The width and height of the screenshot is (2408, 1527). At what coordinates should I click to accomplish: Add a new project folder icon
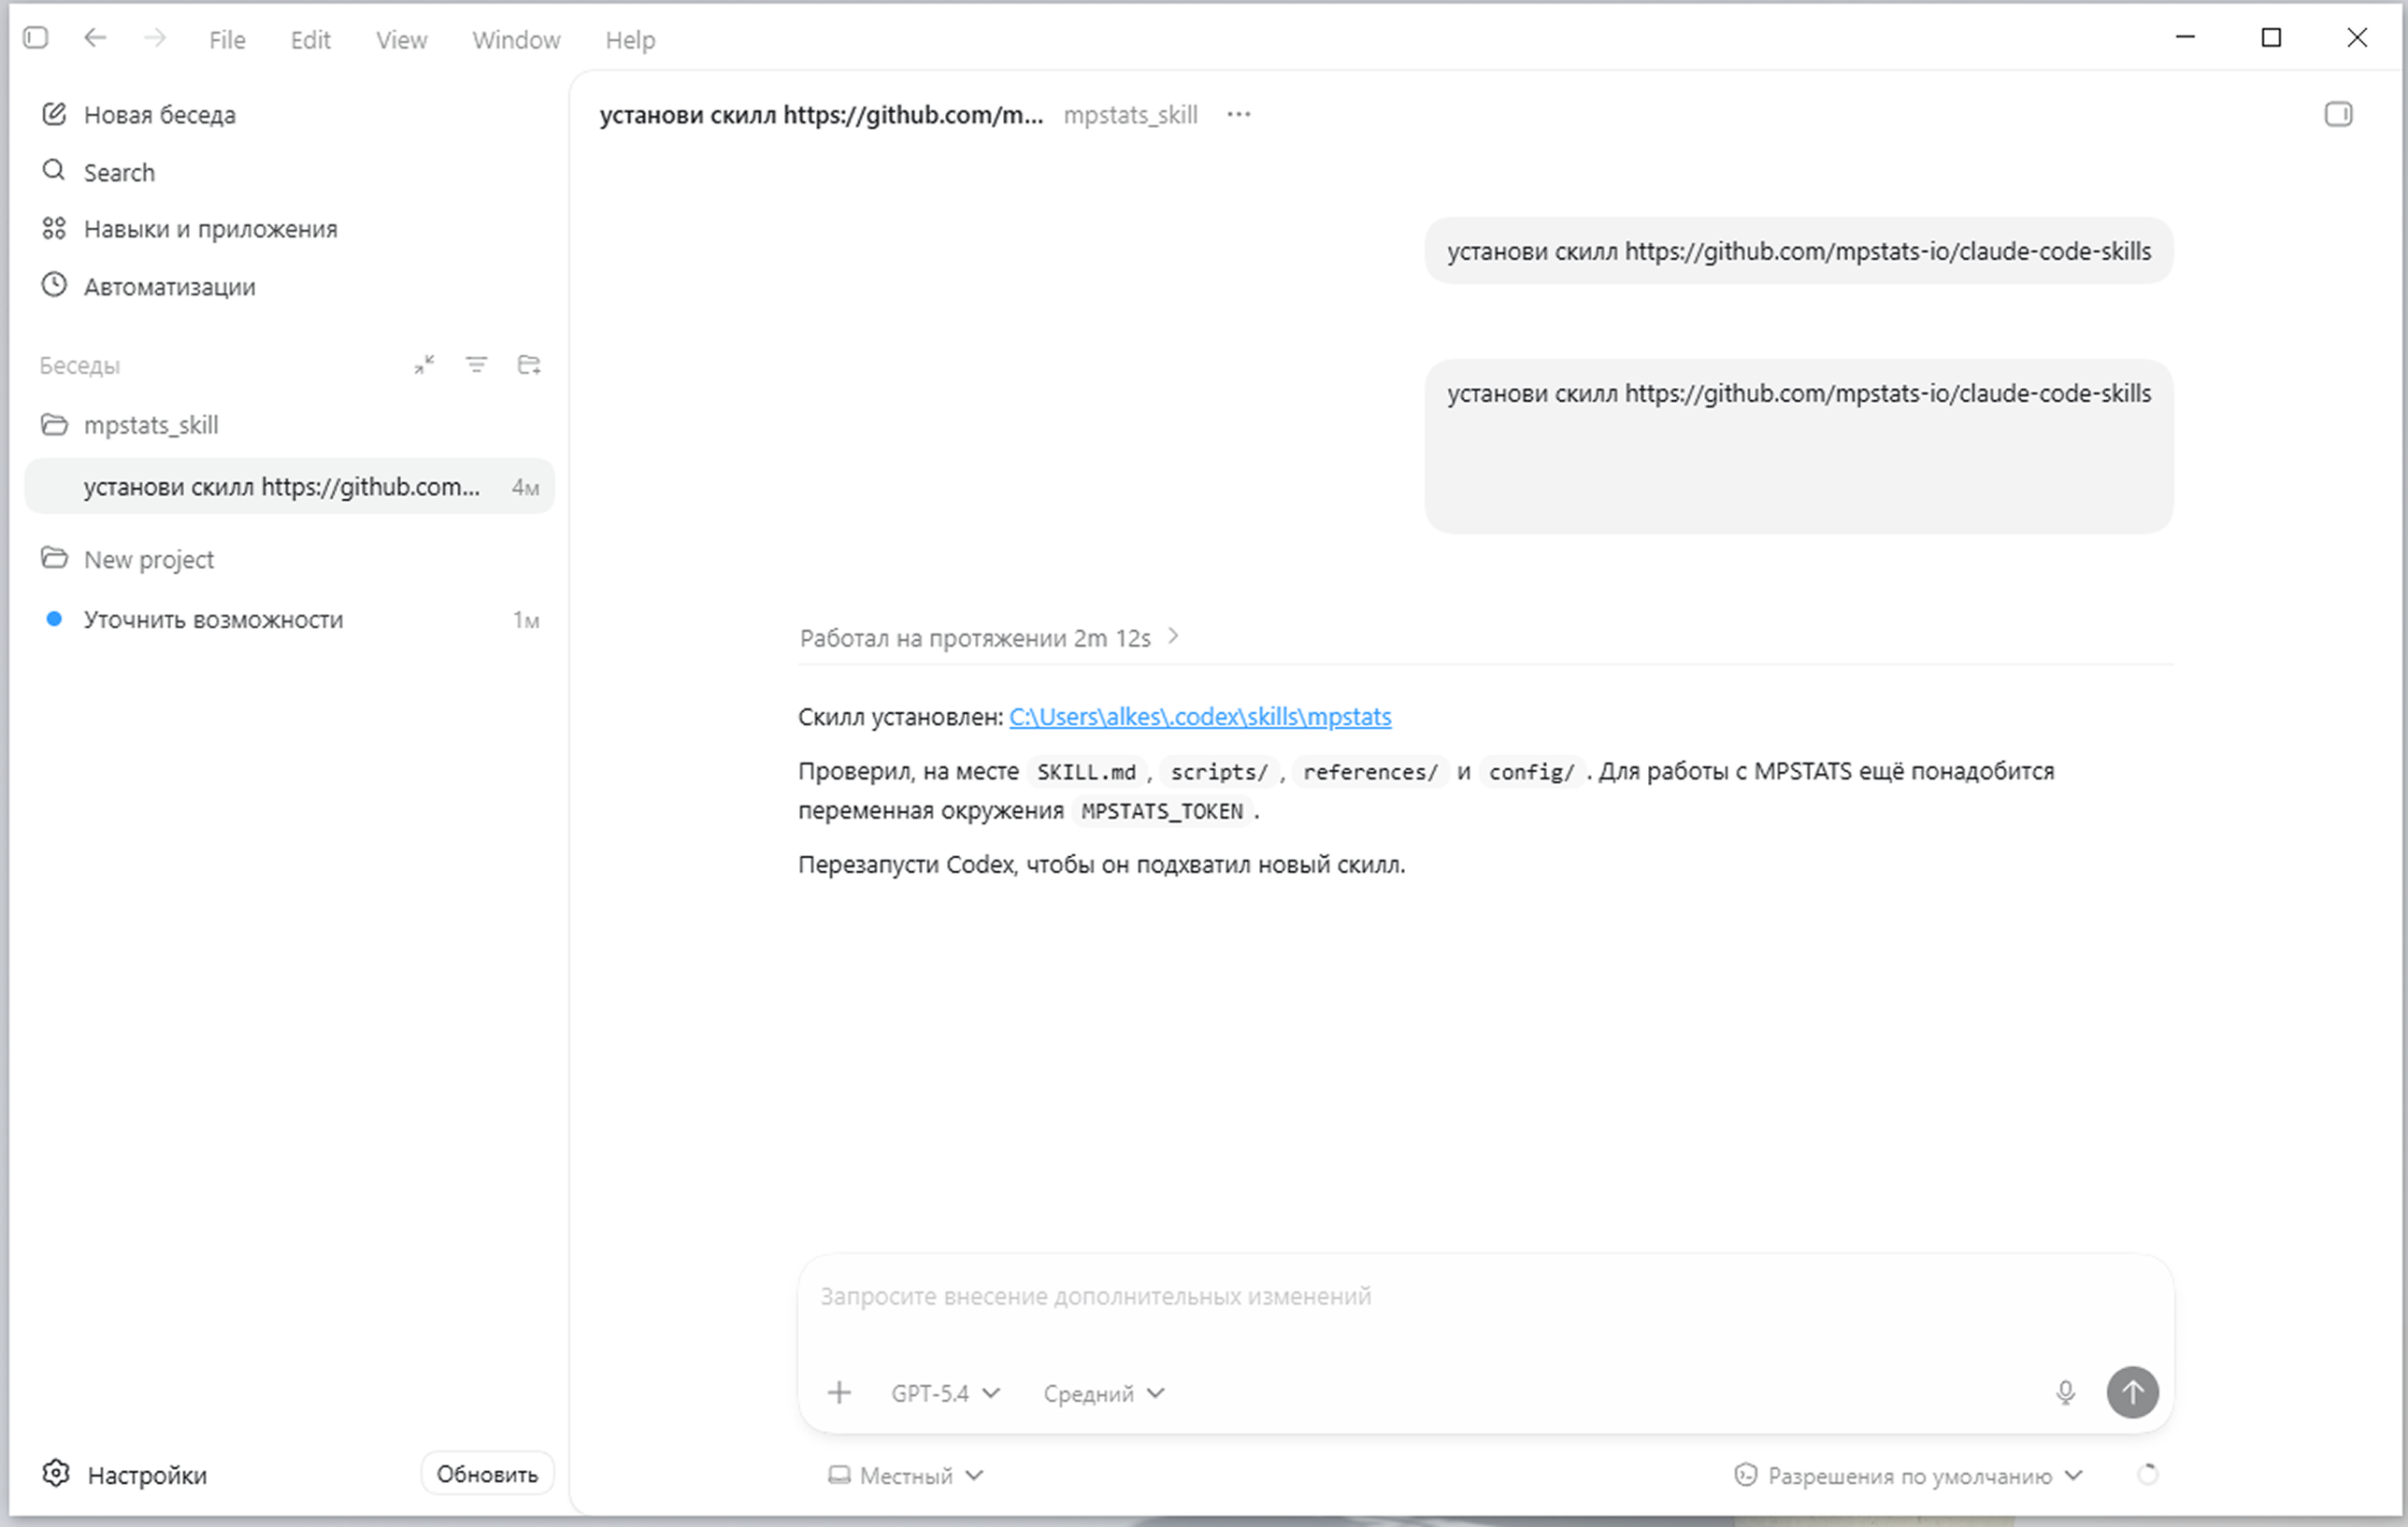coord(529,365)
